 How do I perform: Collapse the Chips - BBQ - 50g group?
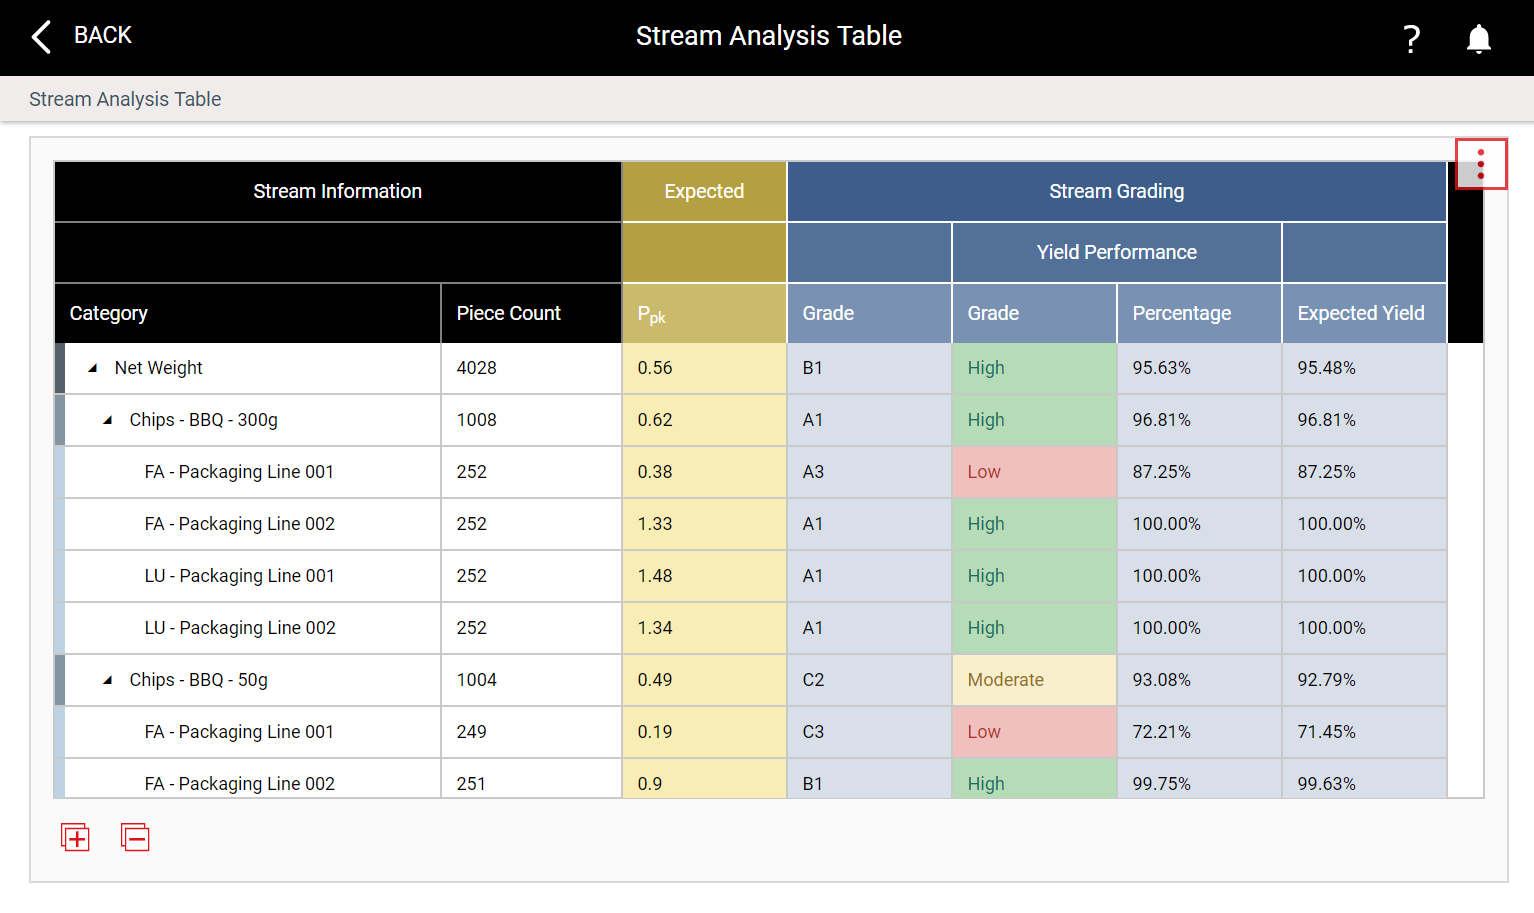(108, 680)
